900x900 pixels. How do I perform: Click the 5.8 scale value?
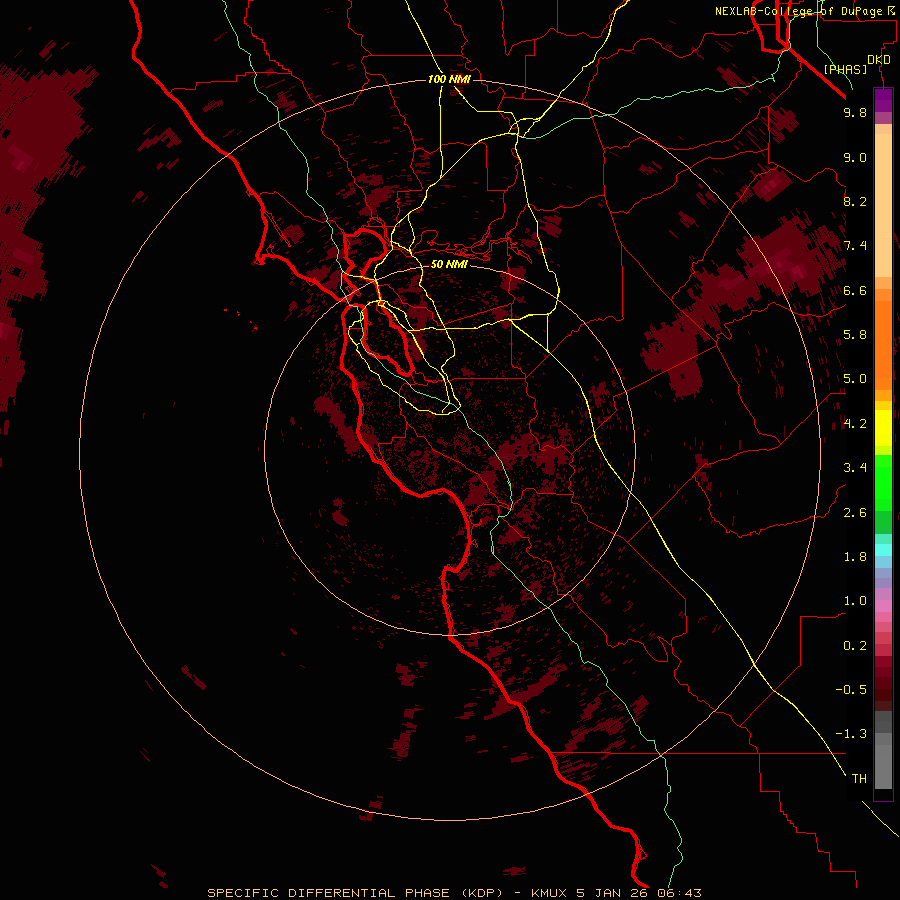[855, 335]
